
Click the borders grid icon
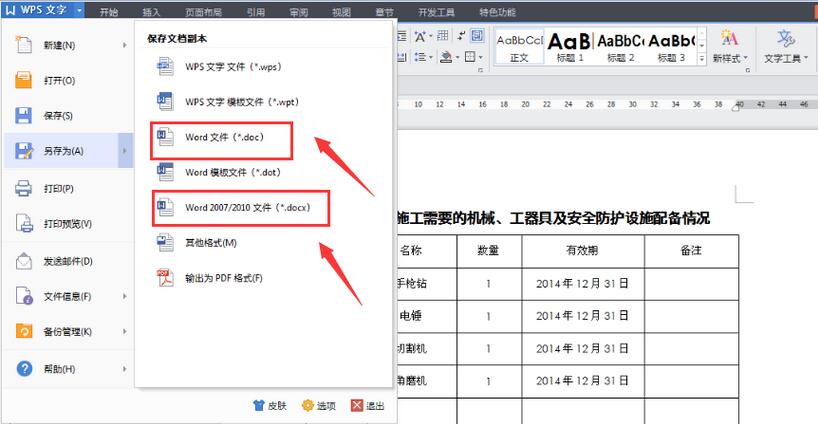[470, 56]
